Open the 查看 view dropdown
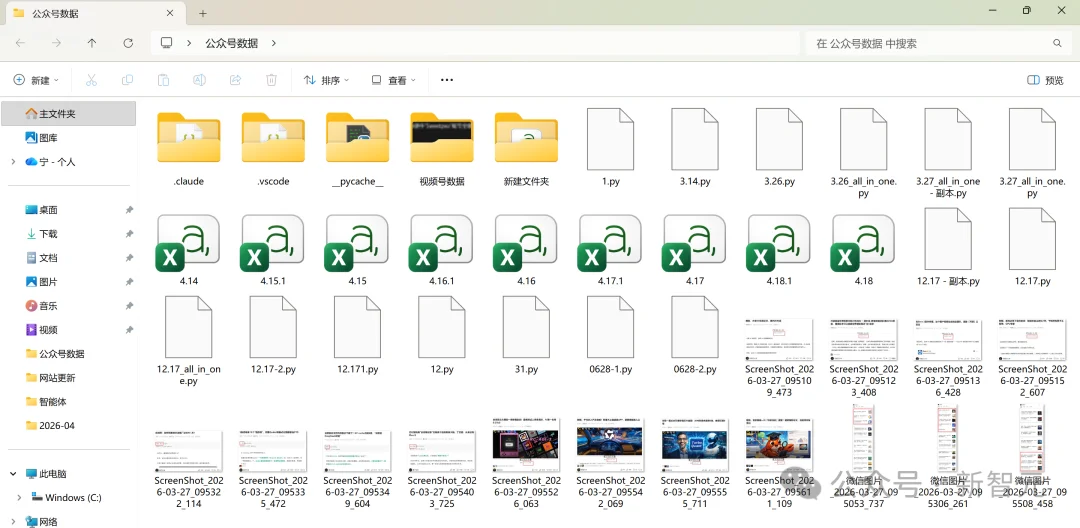The width and height of the screenshot is (1080, 528). click(x=395, y=80)
